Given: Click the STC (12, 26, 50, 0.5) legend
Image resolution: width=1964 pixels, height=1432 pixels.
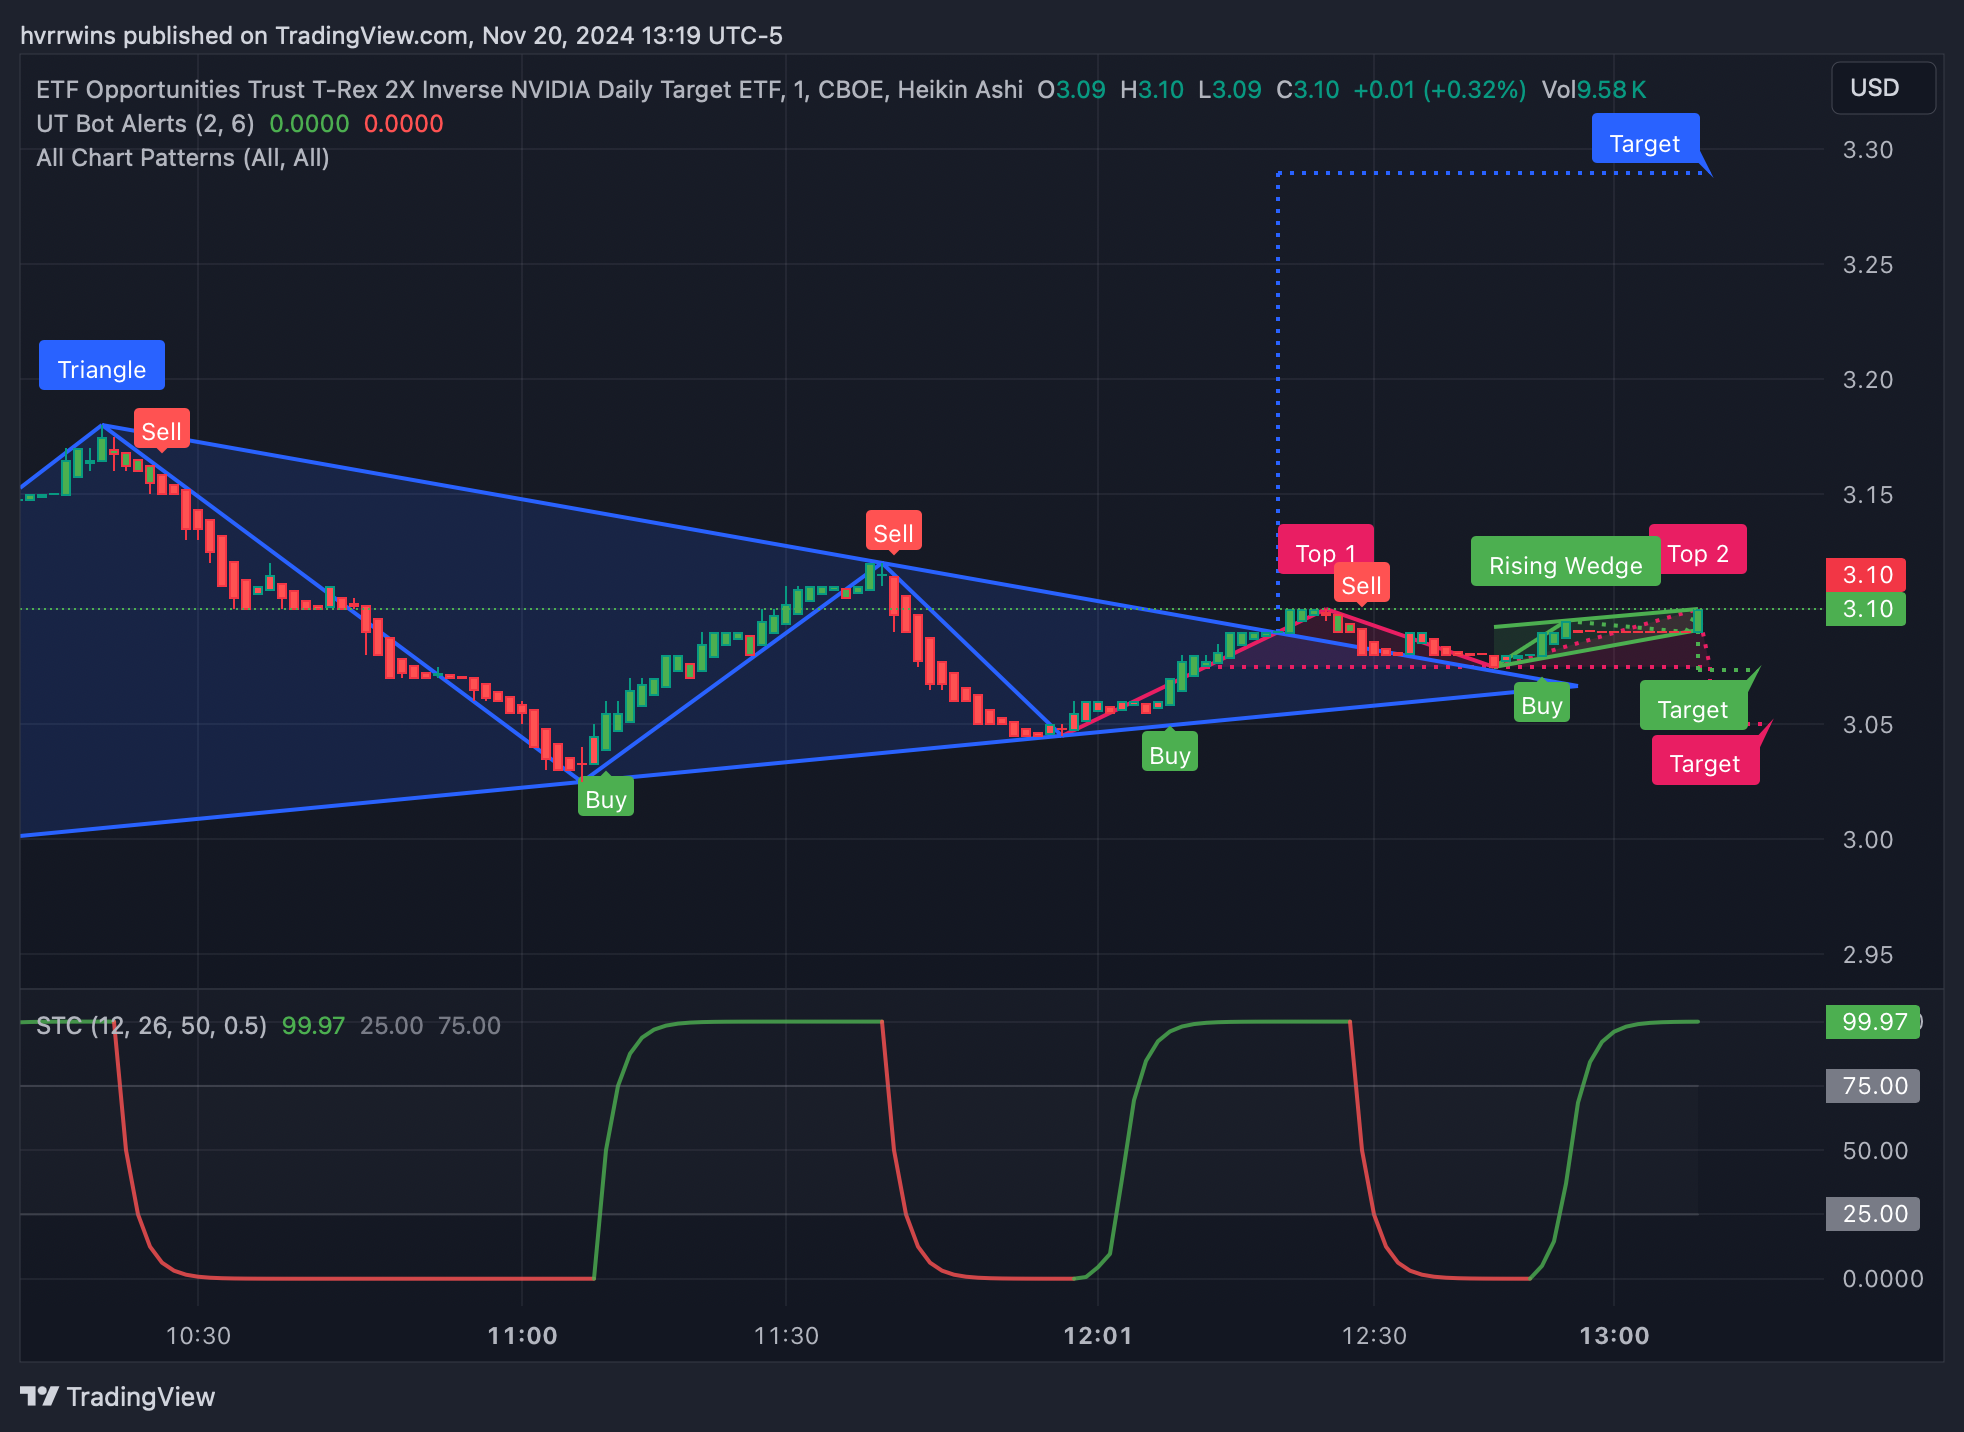Looking at the screenshot, I should tap(152, 1026).
